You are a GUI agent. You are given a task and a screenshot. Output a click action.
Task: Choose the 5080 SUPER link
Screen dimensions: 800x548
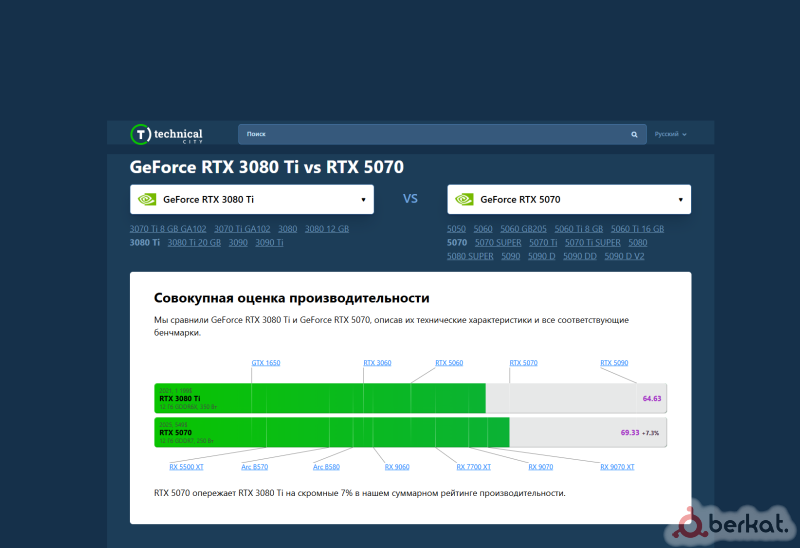coord(470,257)
